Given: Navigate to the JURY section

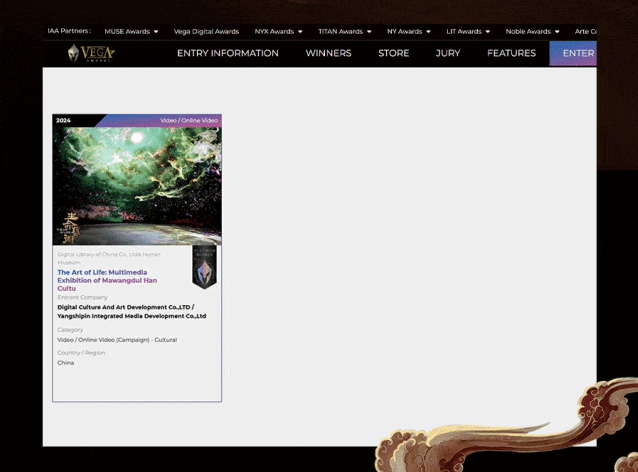Looking at the screenshot, I should 448,53.
